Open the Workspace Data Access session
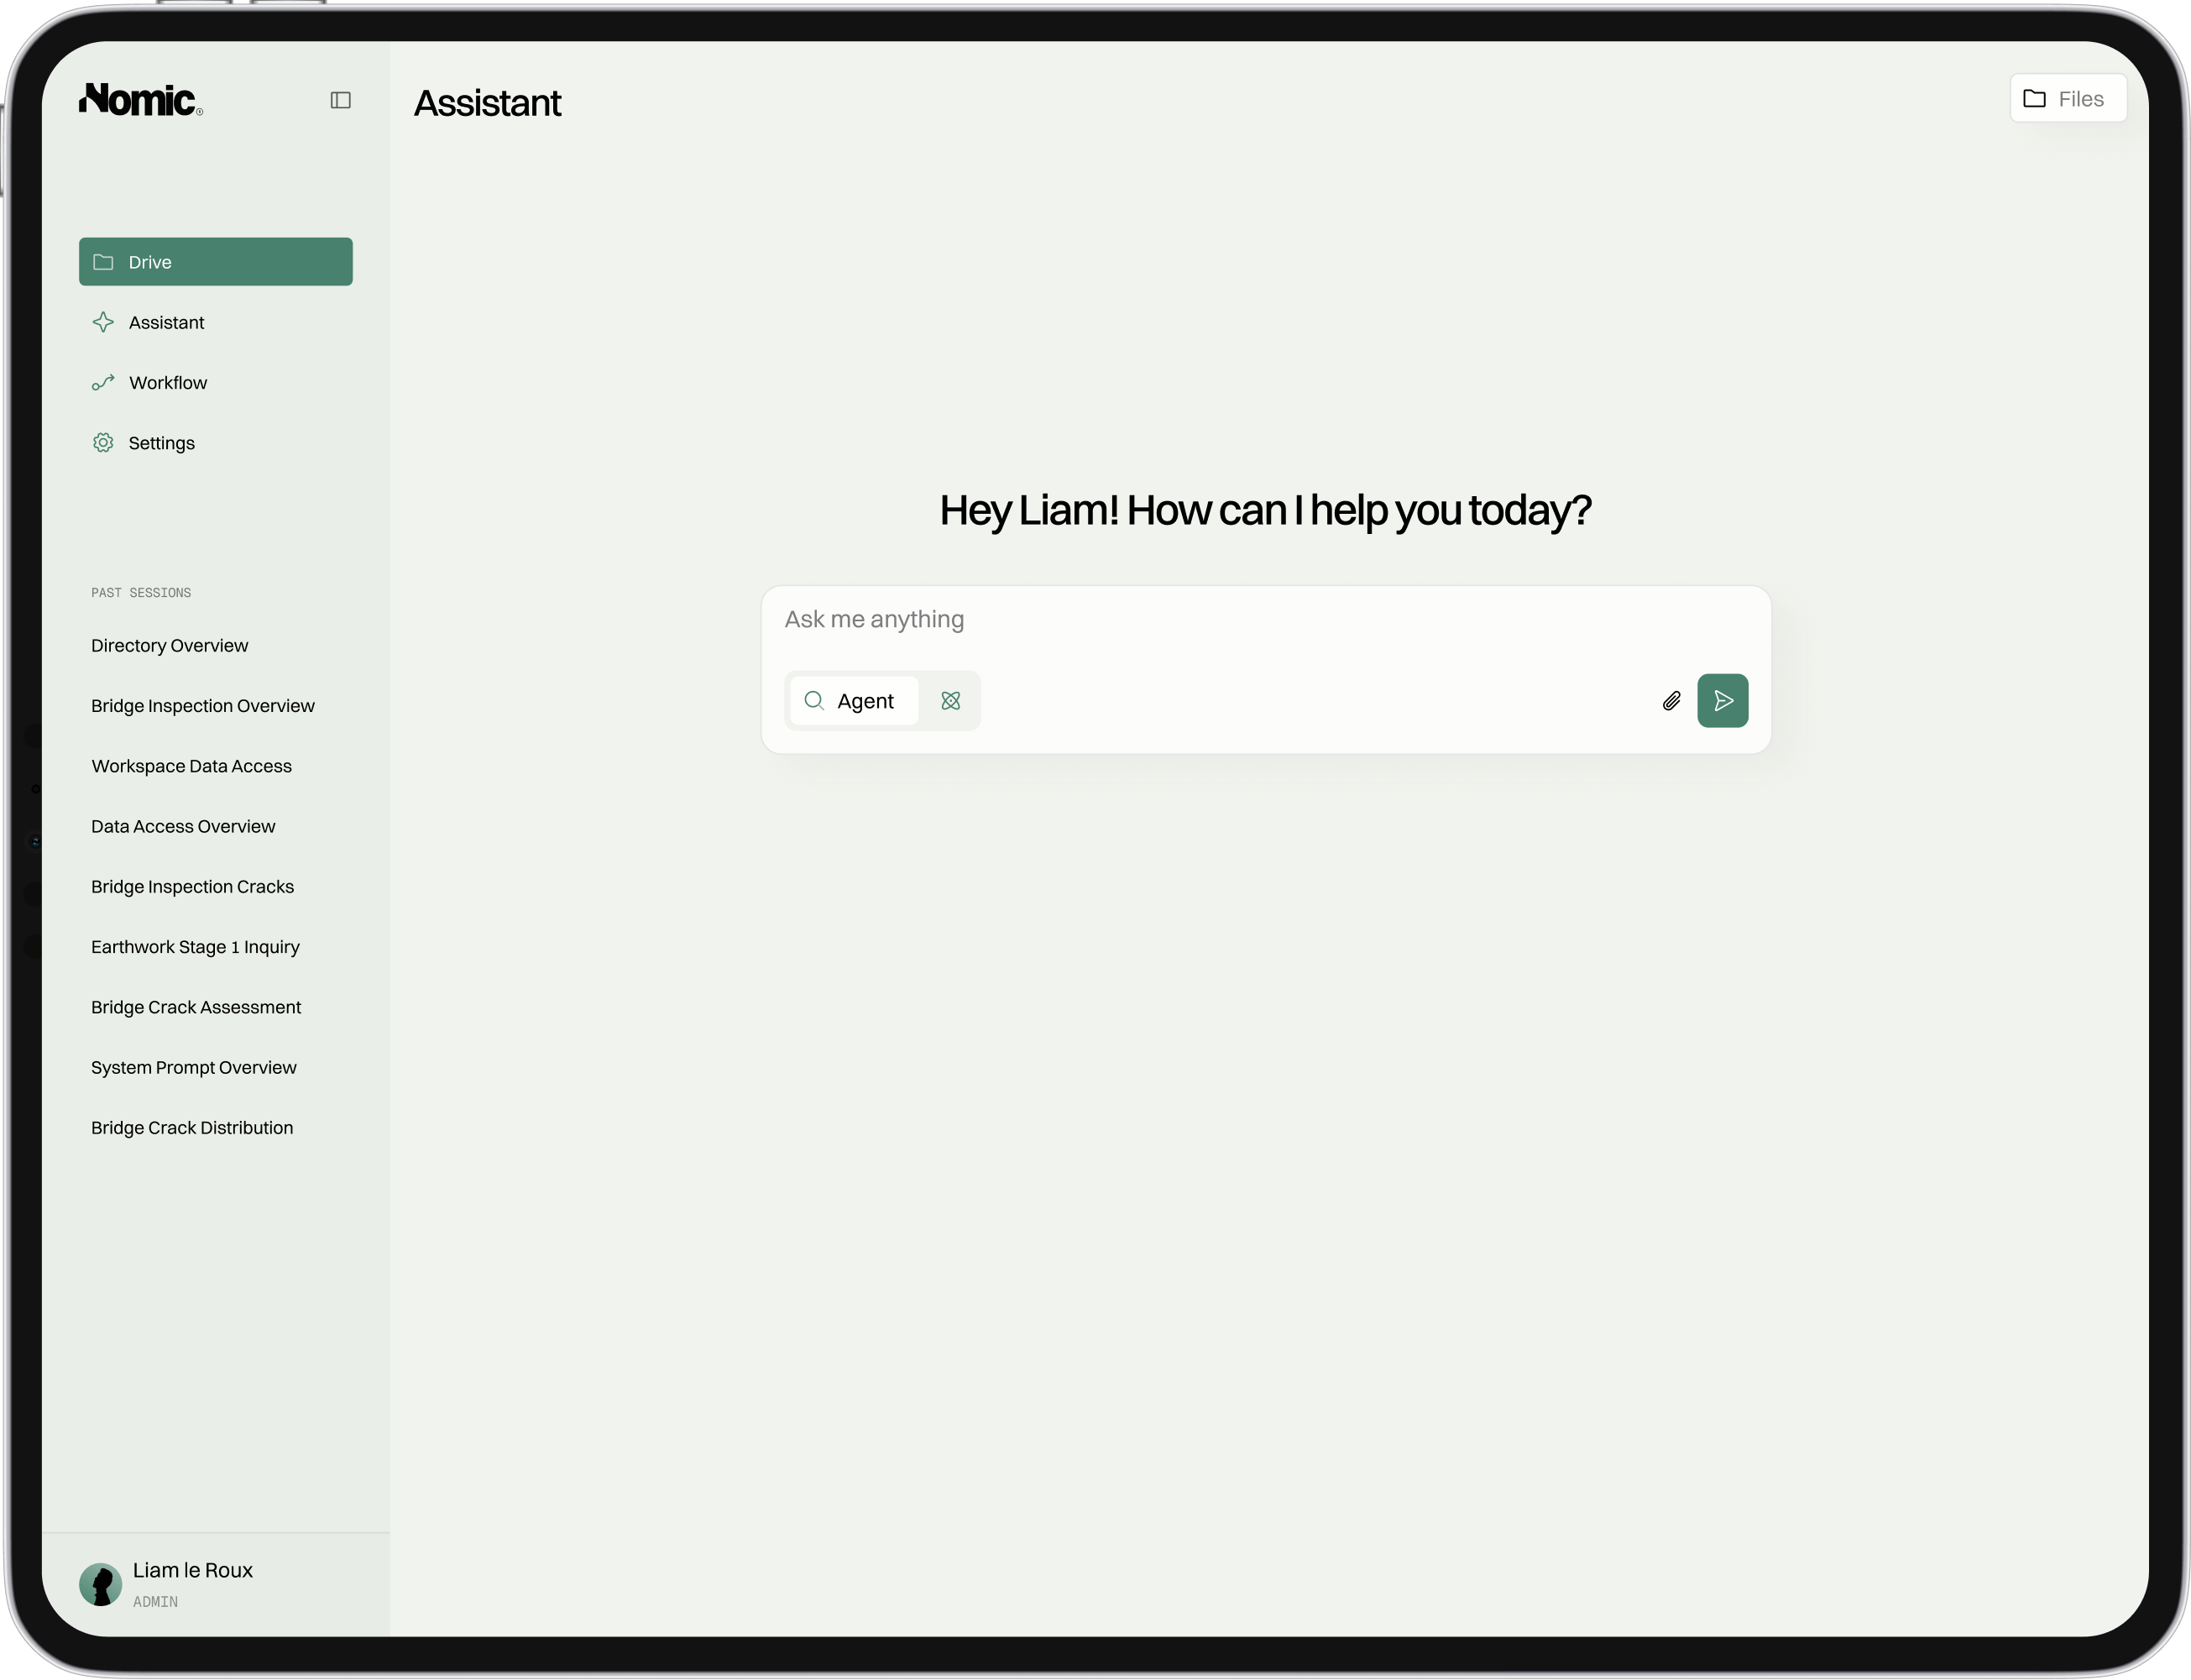The image size is (2191, 1680). [x=191, y=766]
